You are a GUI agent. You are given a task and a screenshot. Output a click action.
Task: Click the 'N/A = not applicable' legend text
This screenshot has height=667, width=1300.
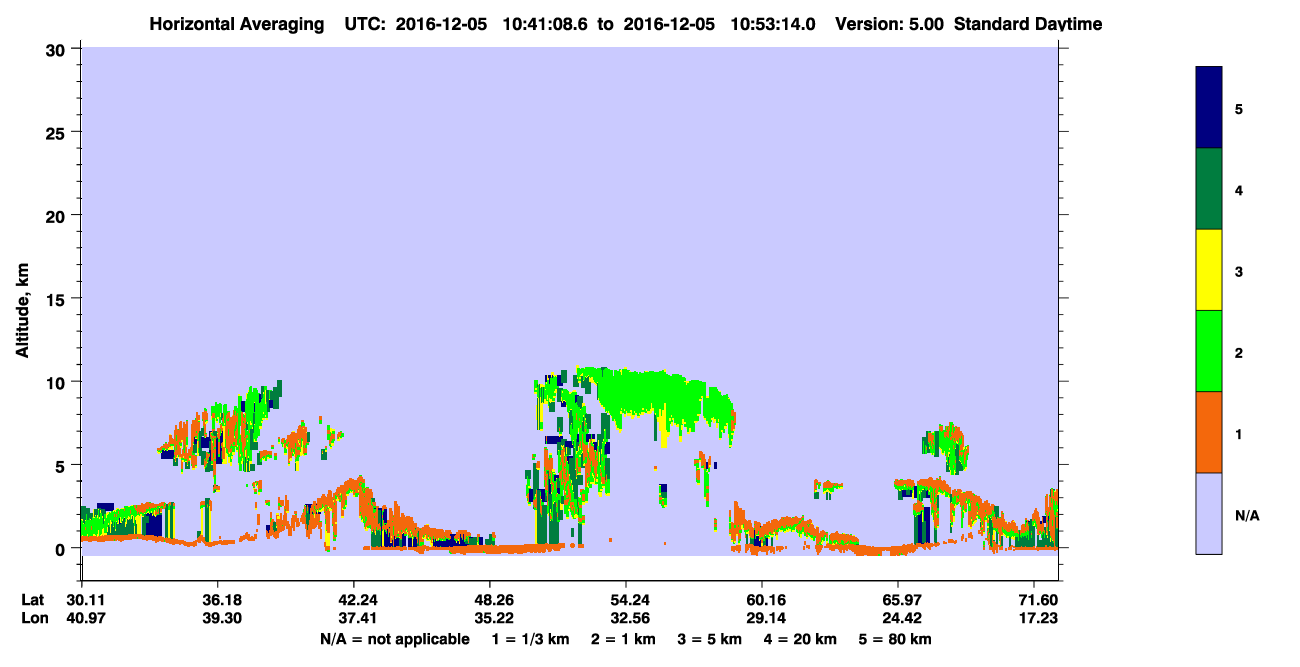pyautogui.click(x=394, y=639)
